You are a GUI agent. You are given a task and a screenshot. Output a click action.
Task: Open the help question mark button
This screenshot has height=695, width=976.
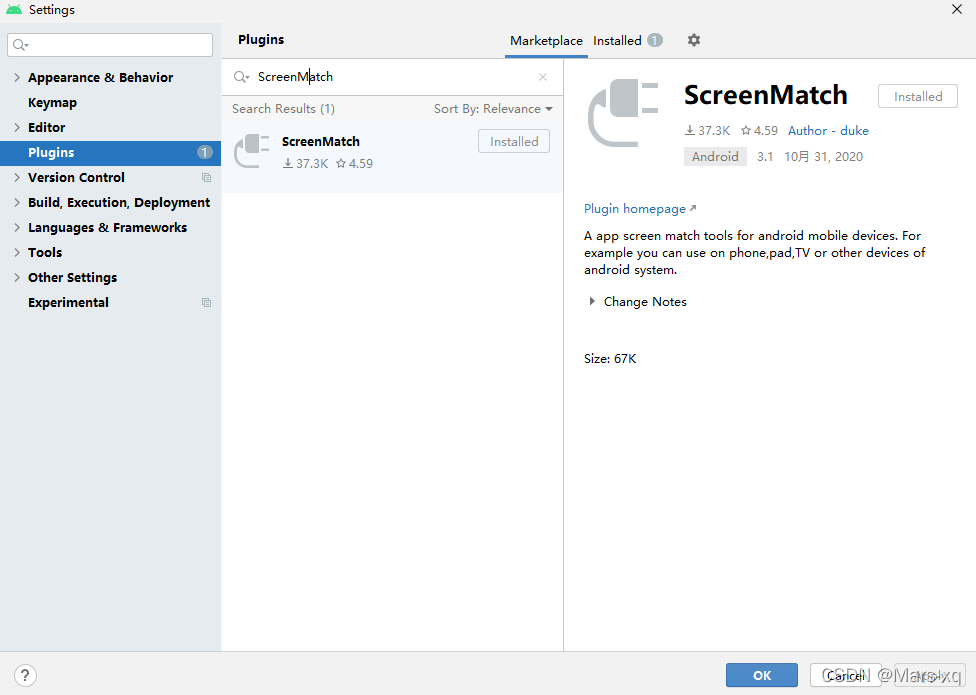(x=25, y=675)
